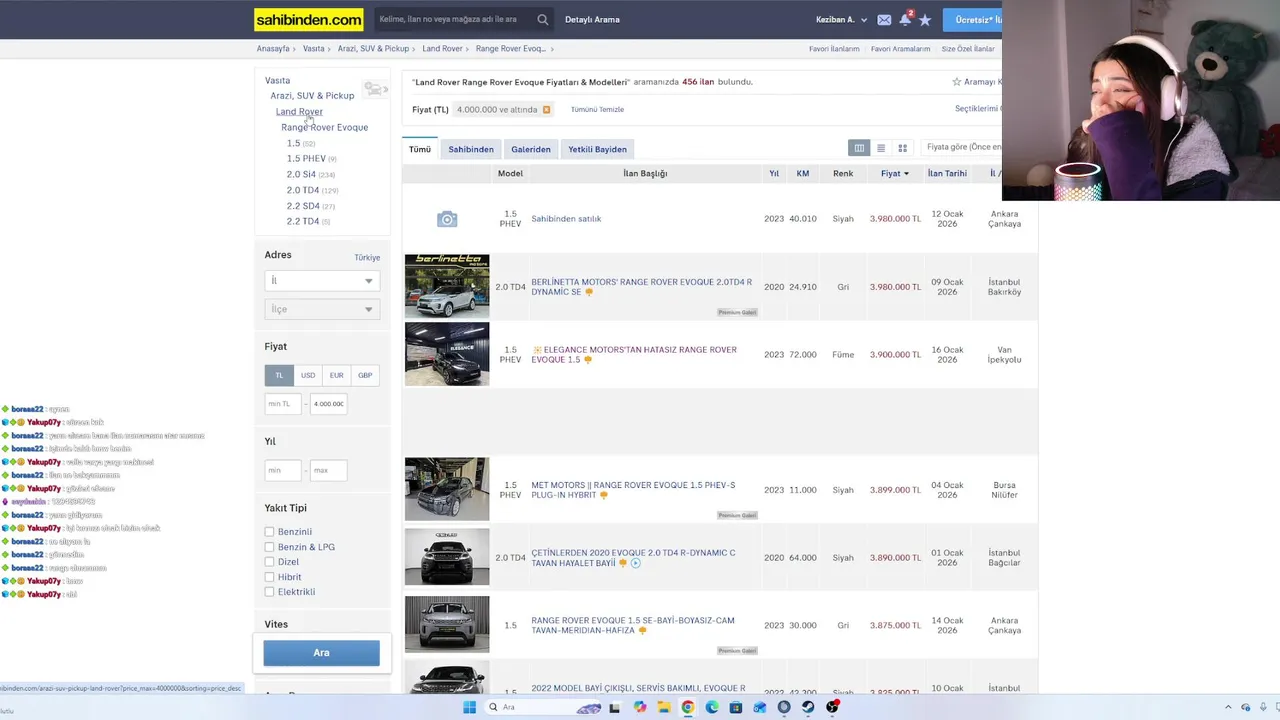The width and height of the screenshot is (1280, 720).
Task: Check the Benzin & LPG fuel box
Action: click(269, 547)
